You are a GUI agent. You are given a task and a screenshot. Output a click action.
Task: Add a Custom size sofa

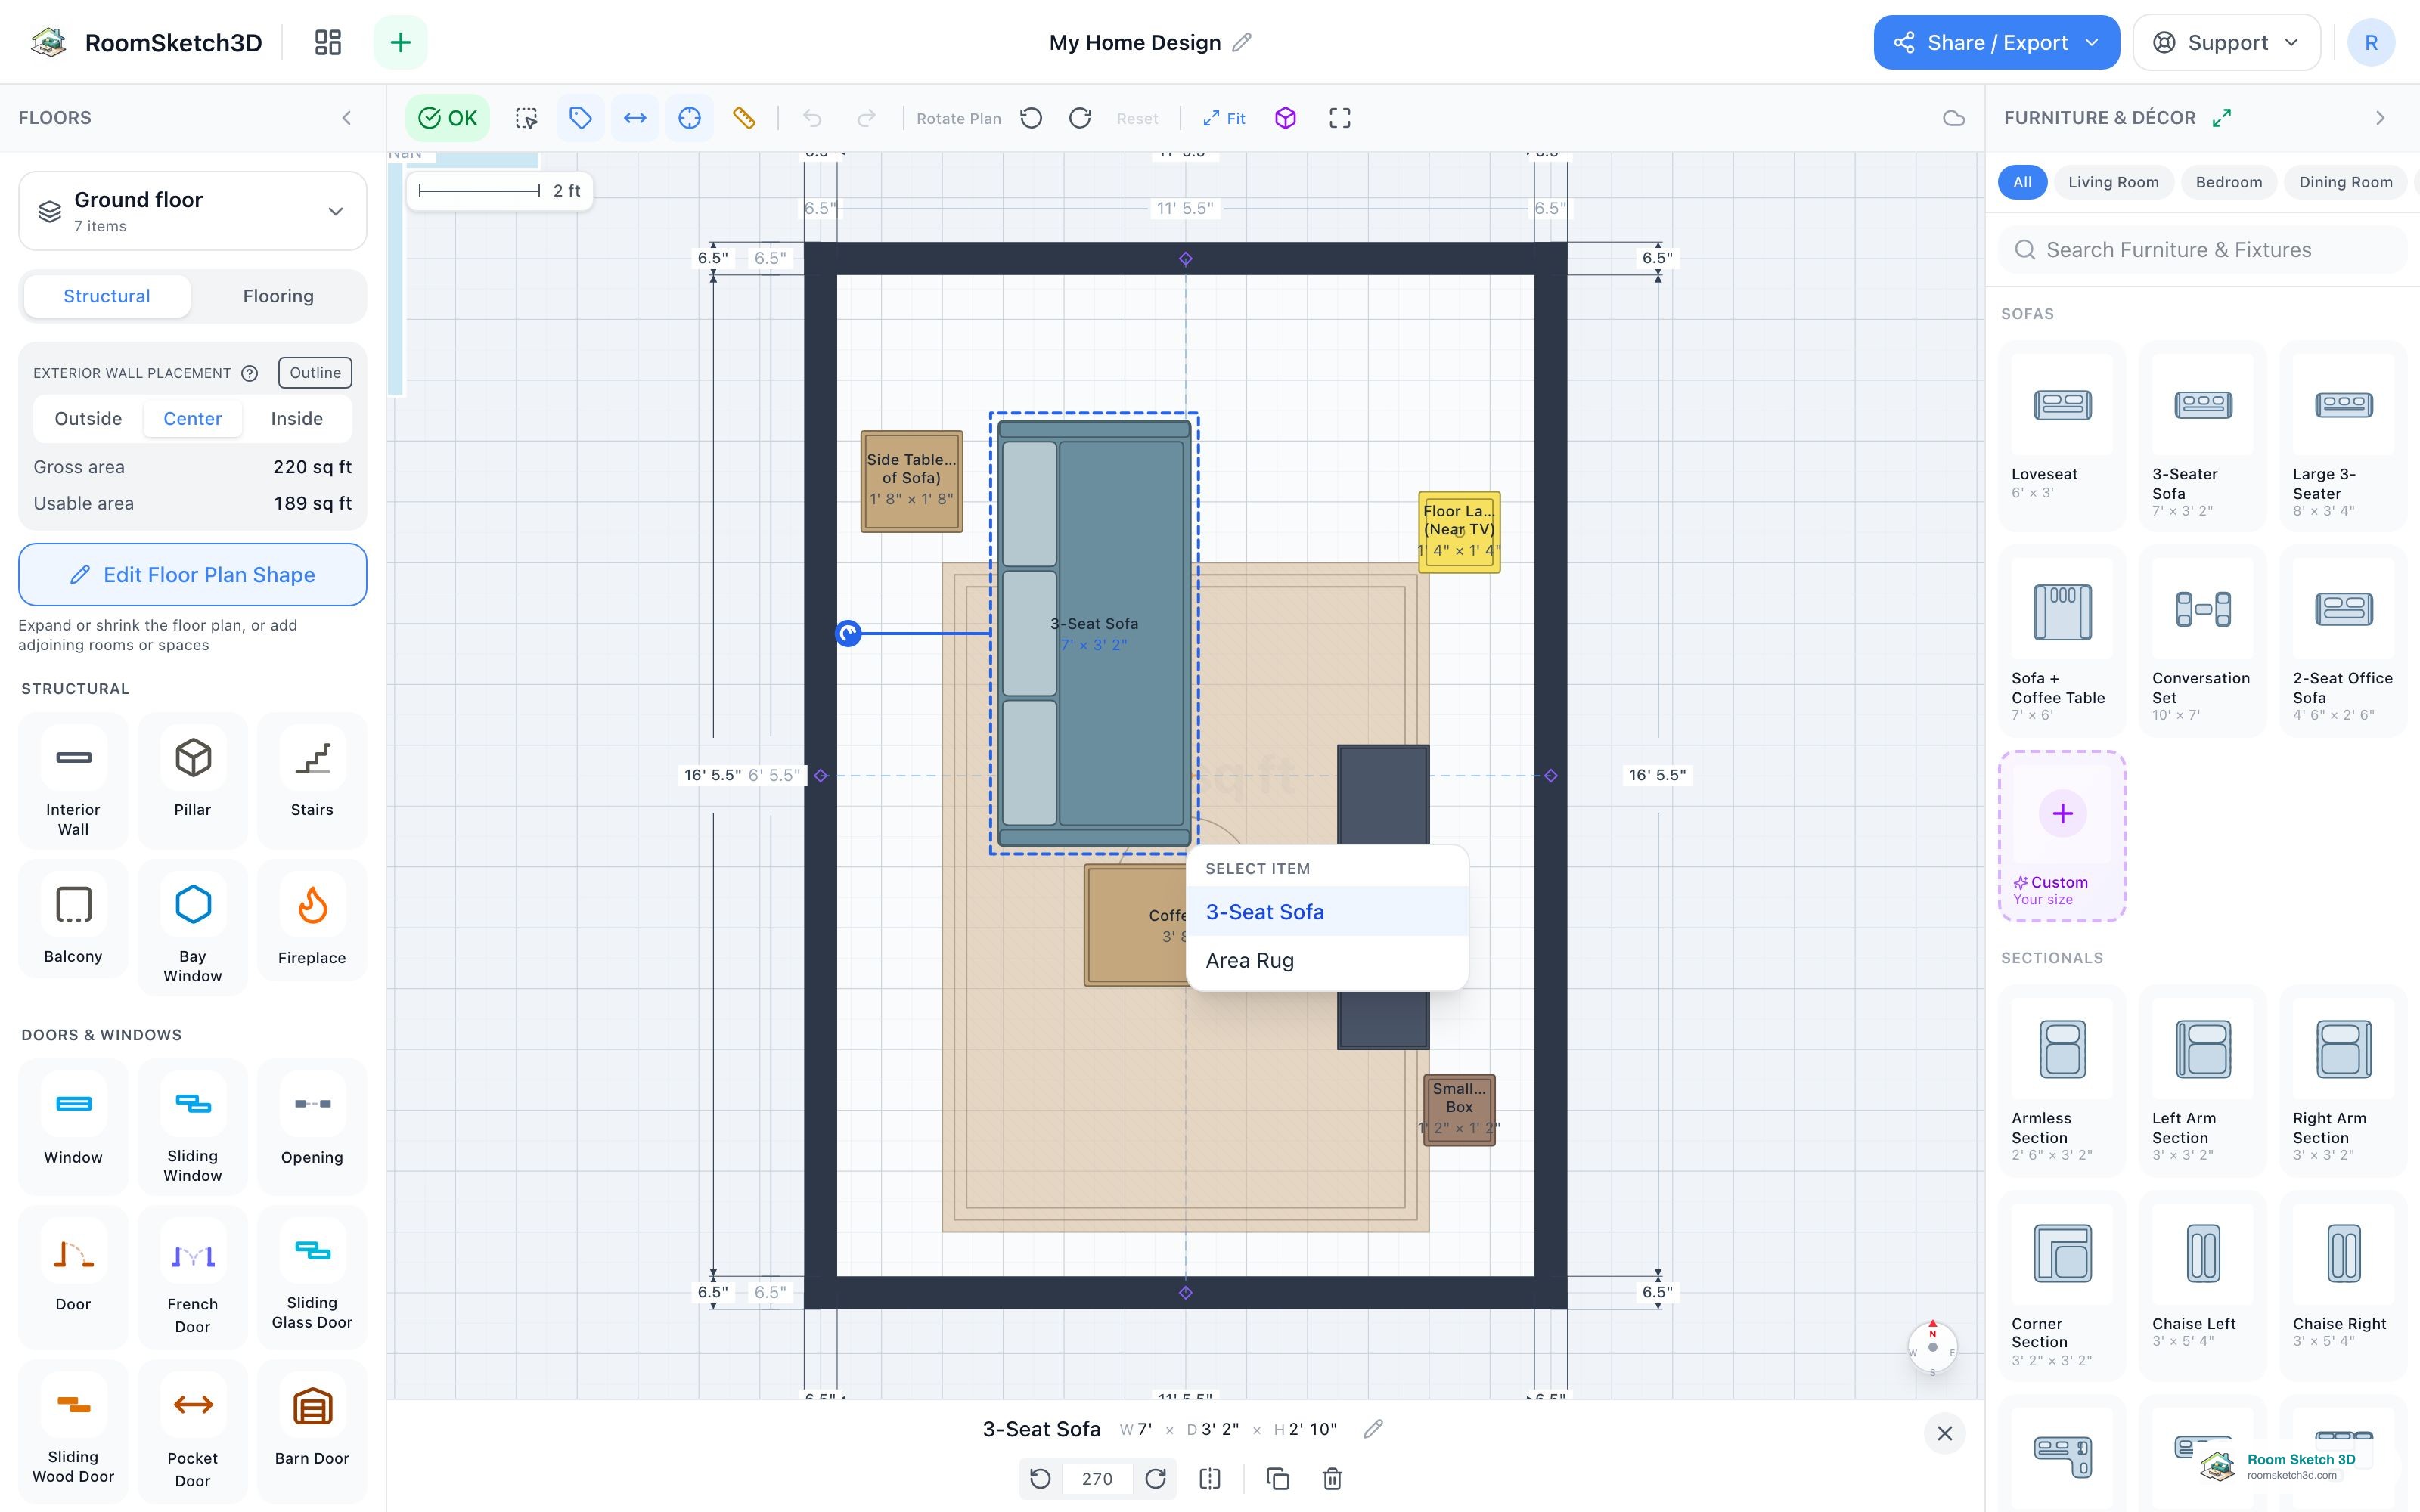(2062, 836)
